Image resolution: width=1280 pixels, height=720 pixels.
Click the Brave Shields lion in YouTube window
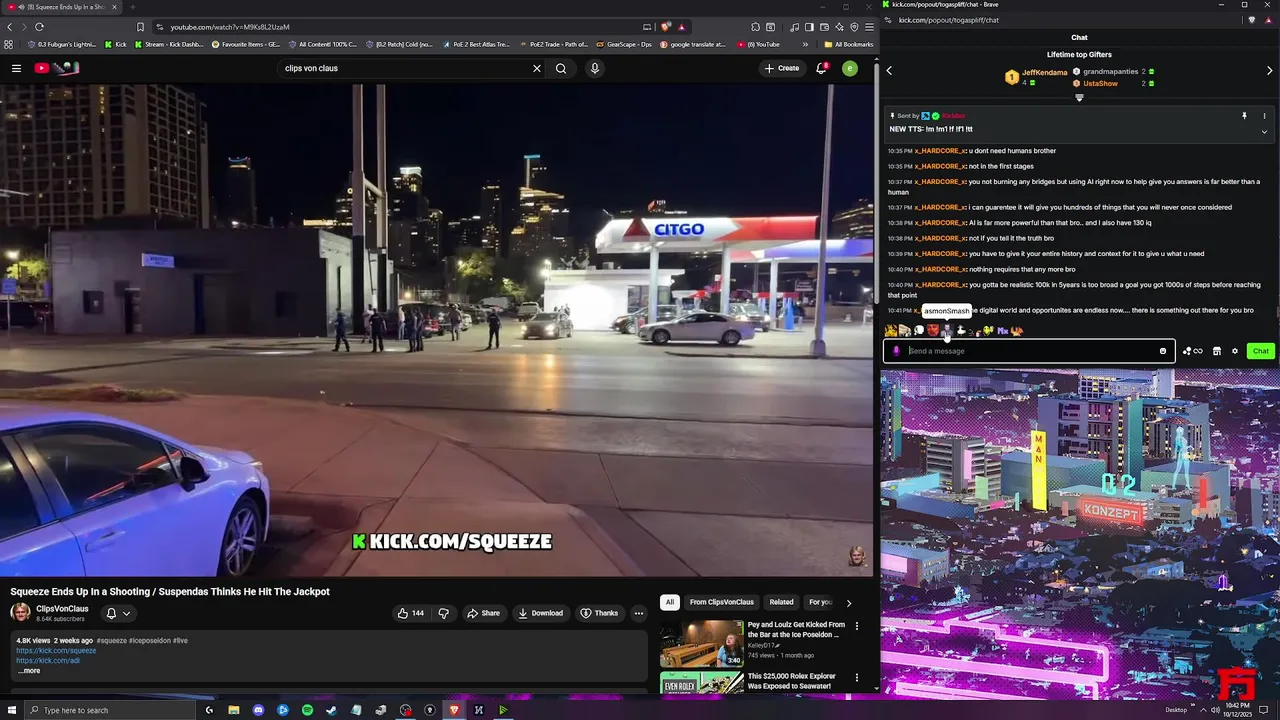pyautogui.click(x=666, y=27)
